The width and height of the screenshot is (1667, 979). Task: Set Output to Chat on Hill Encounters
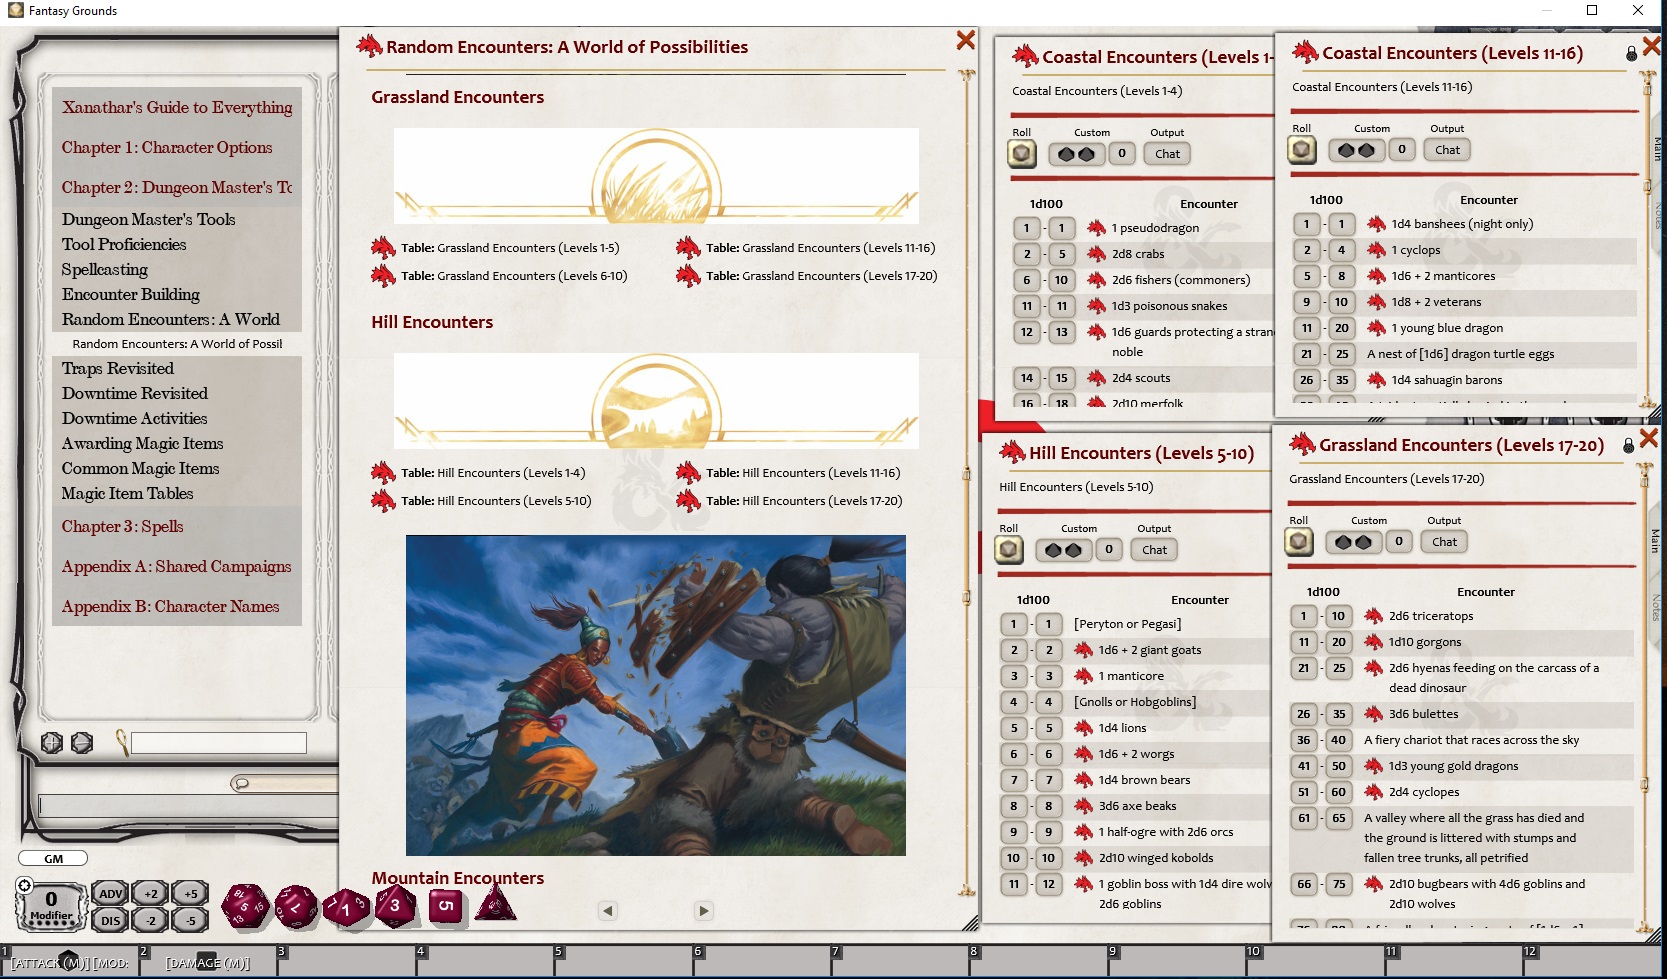tap(1153, 549)
